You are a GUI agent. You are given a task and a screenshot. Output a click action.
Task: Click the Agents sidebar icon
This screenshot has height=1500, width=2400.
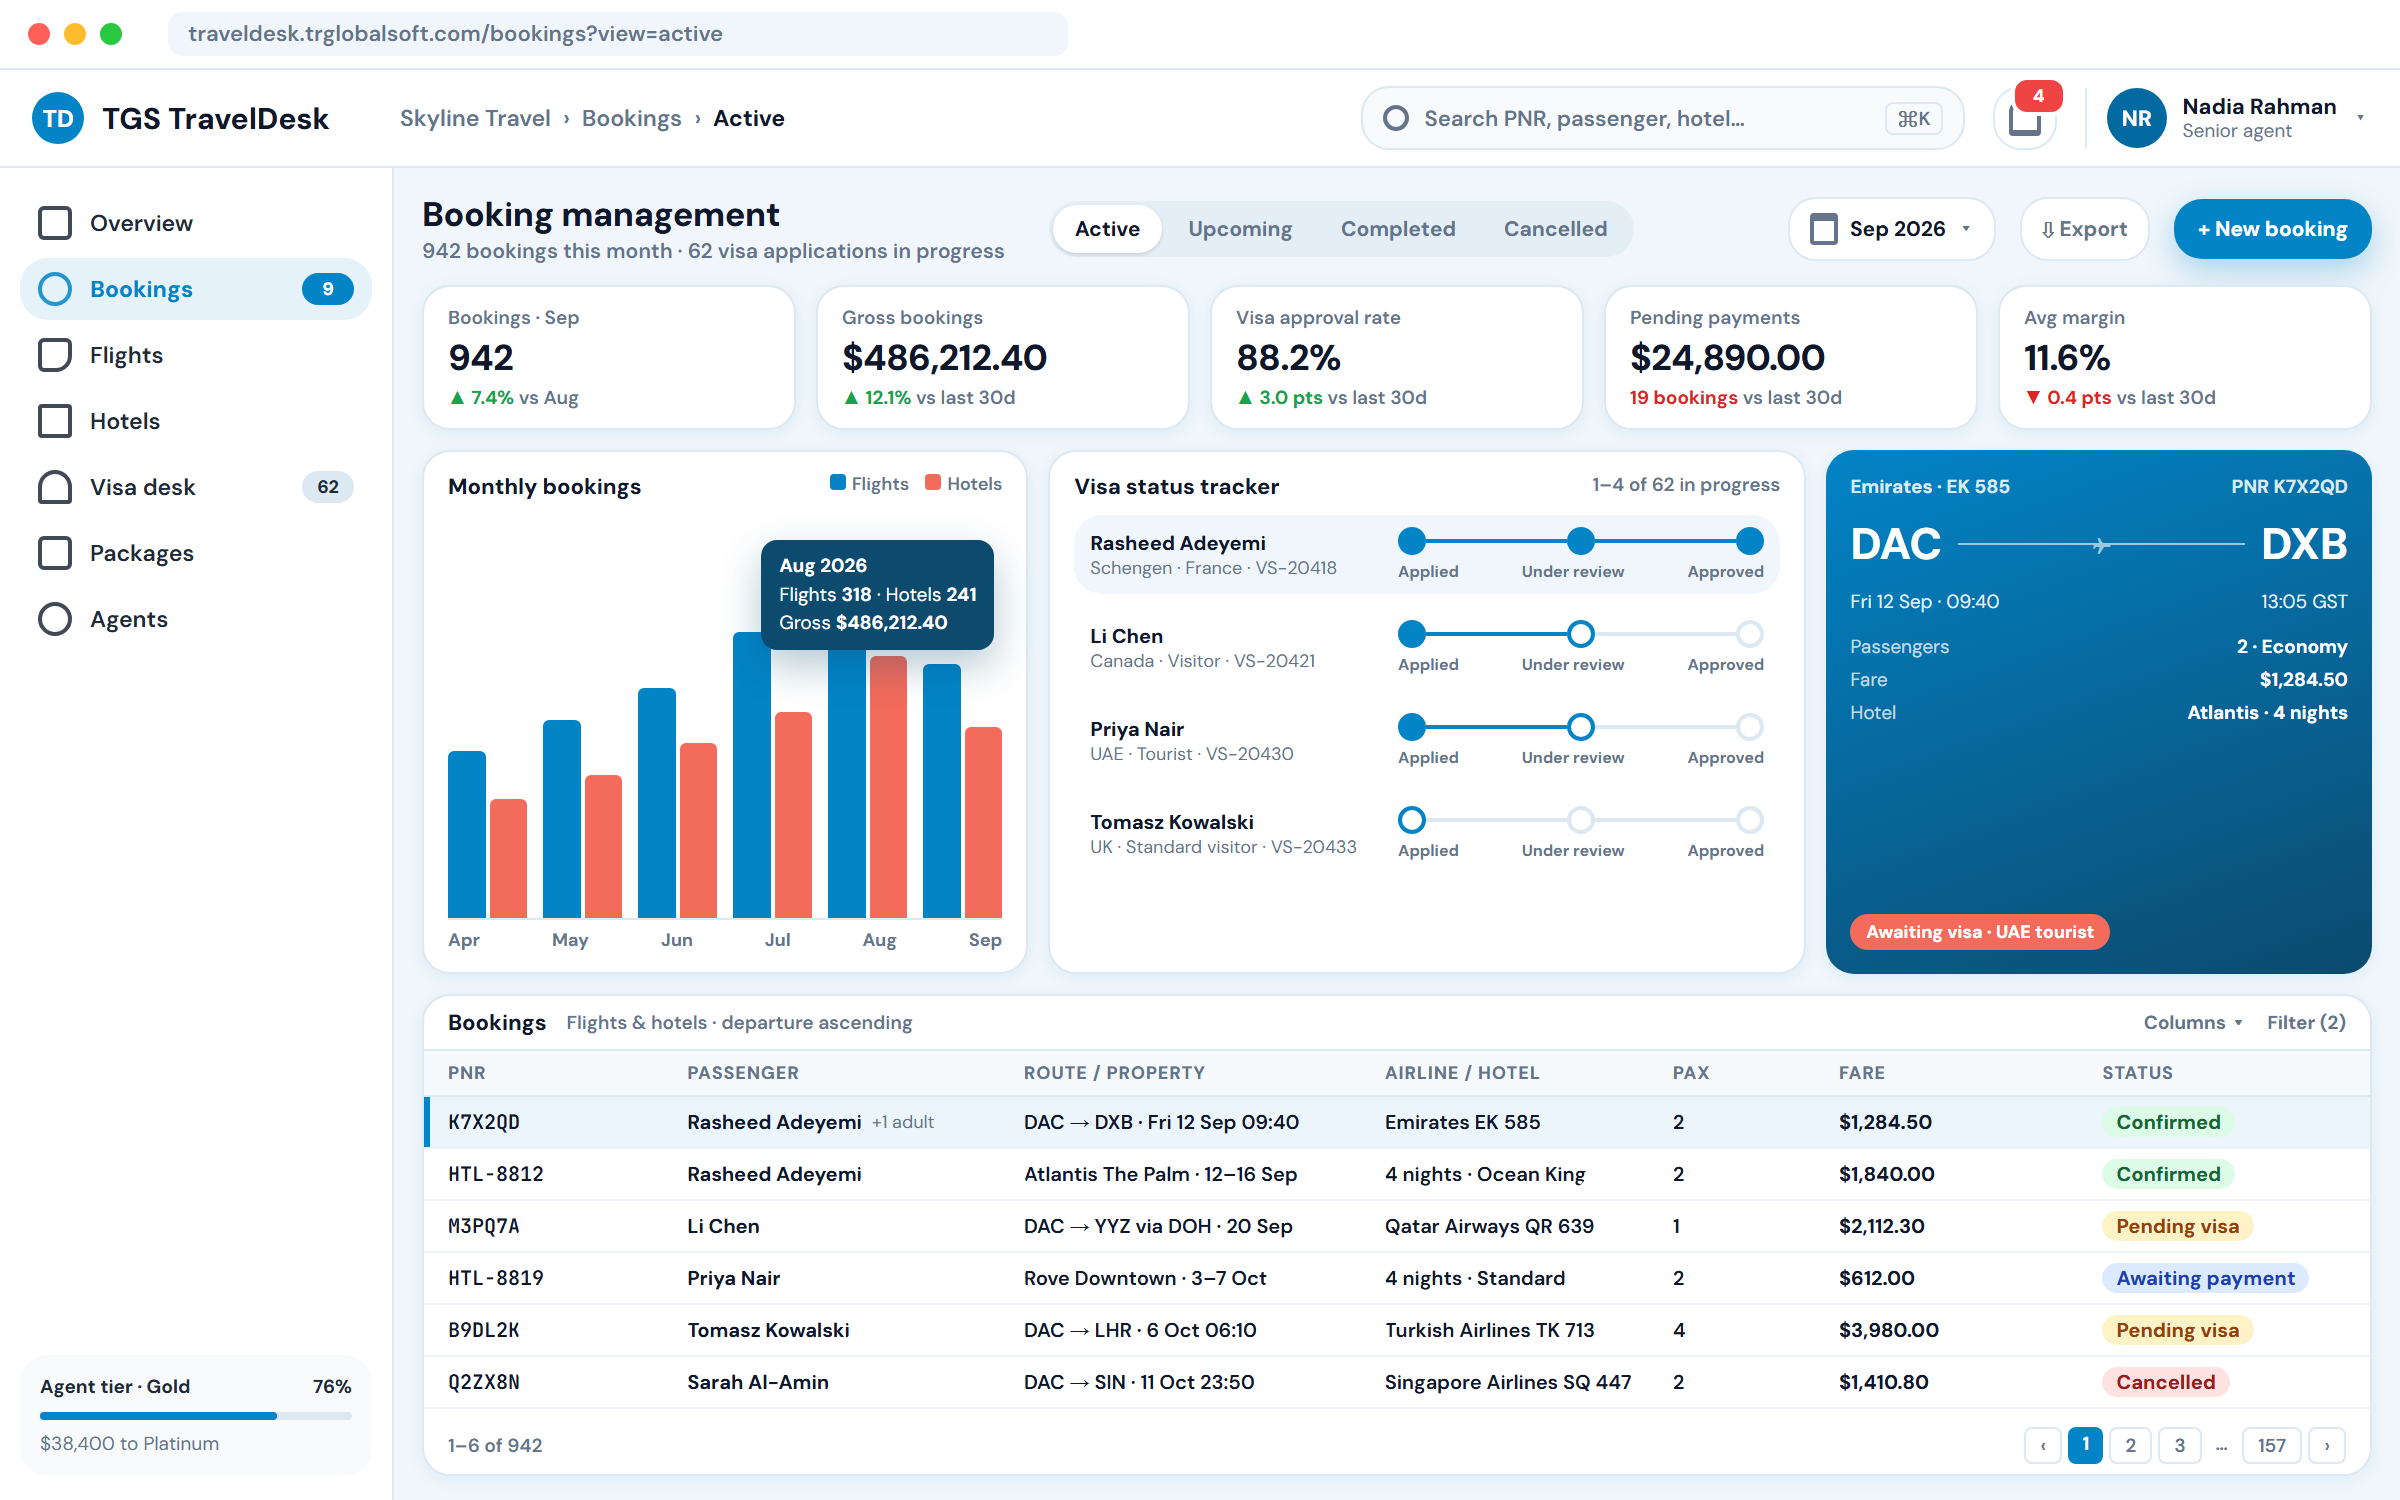point(55,619)
